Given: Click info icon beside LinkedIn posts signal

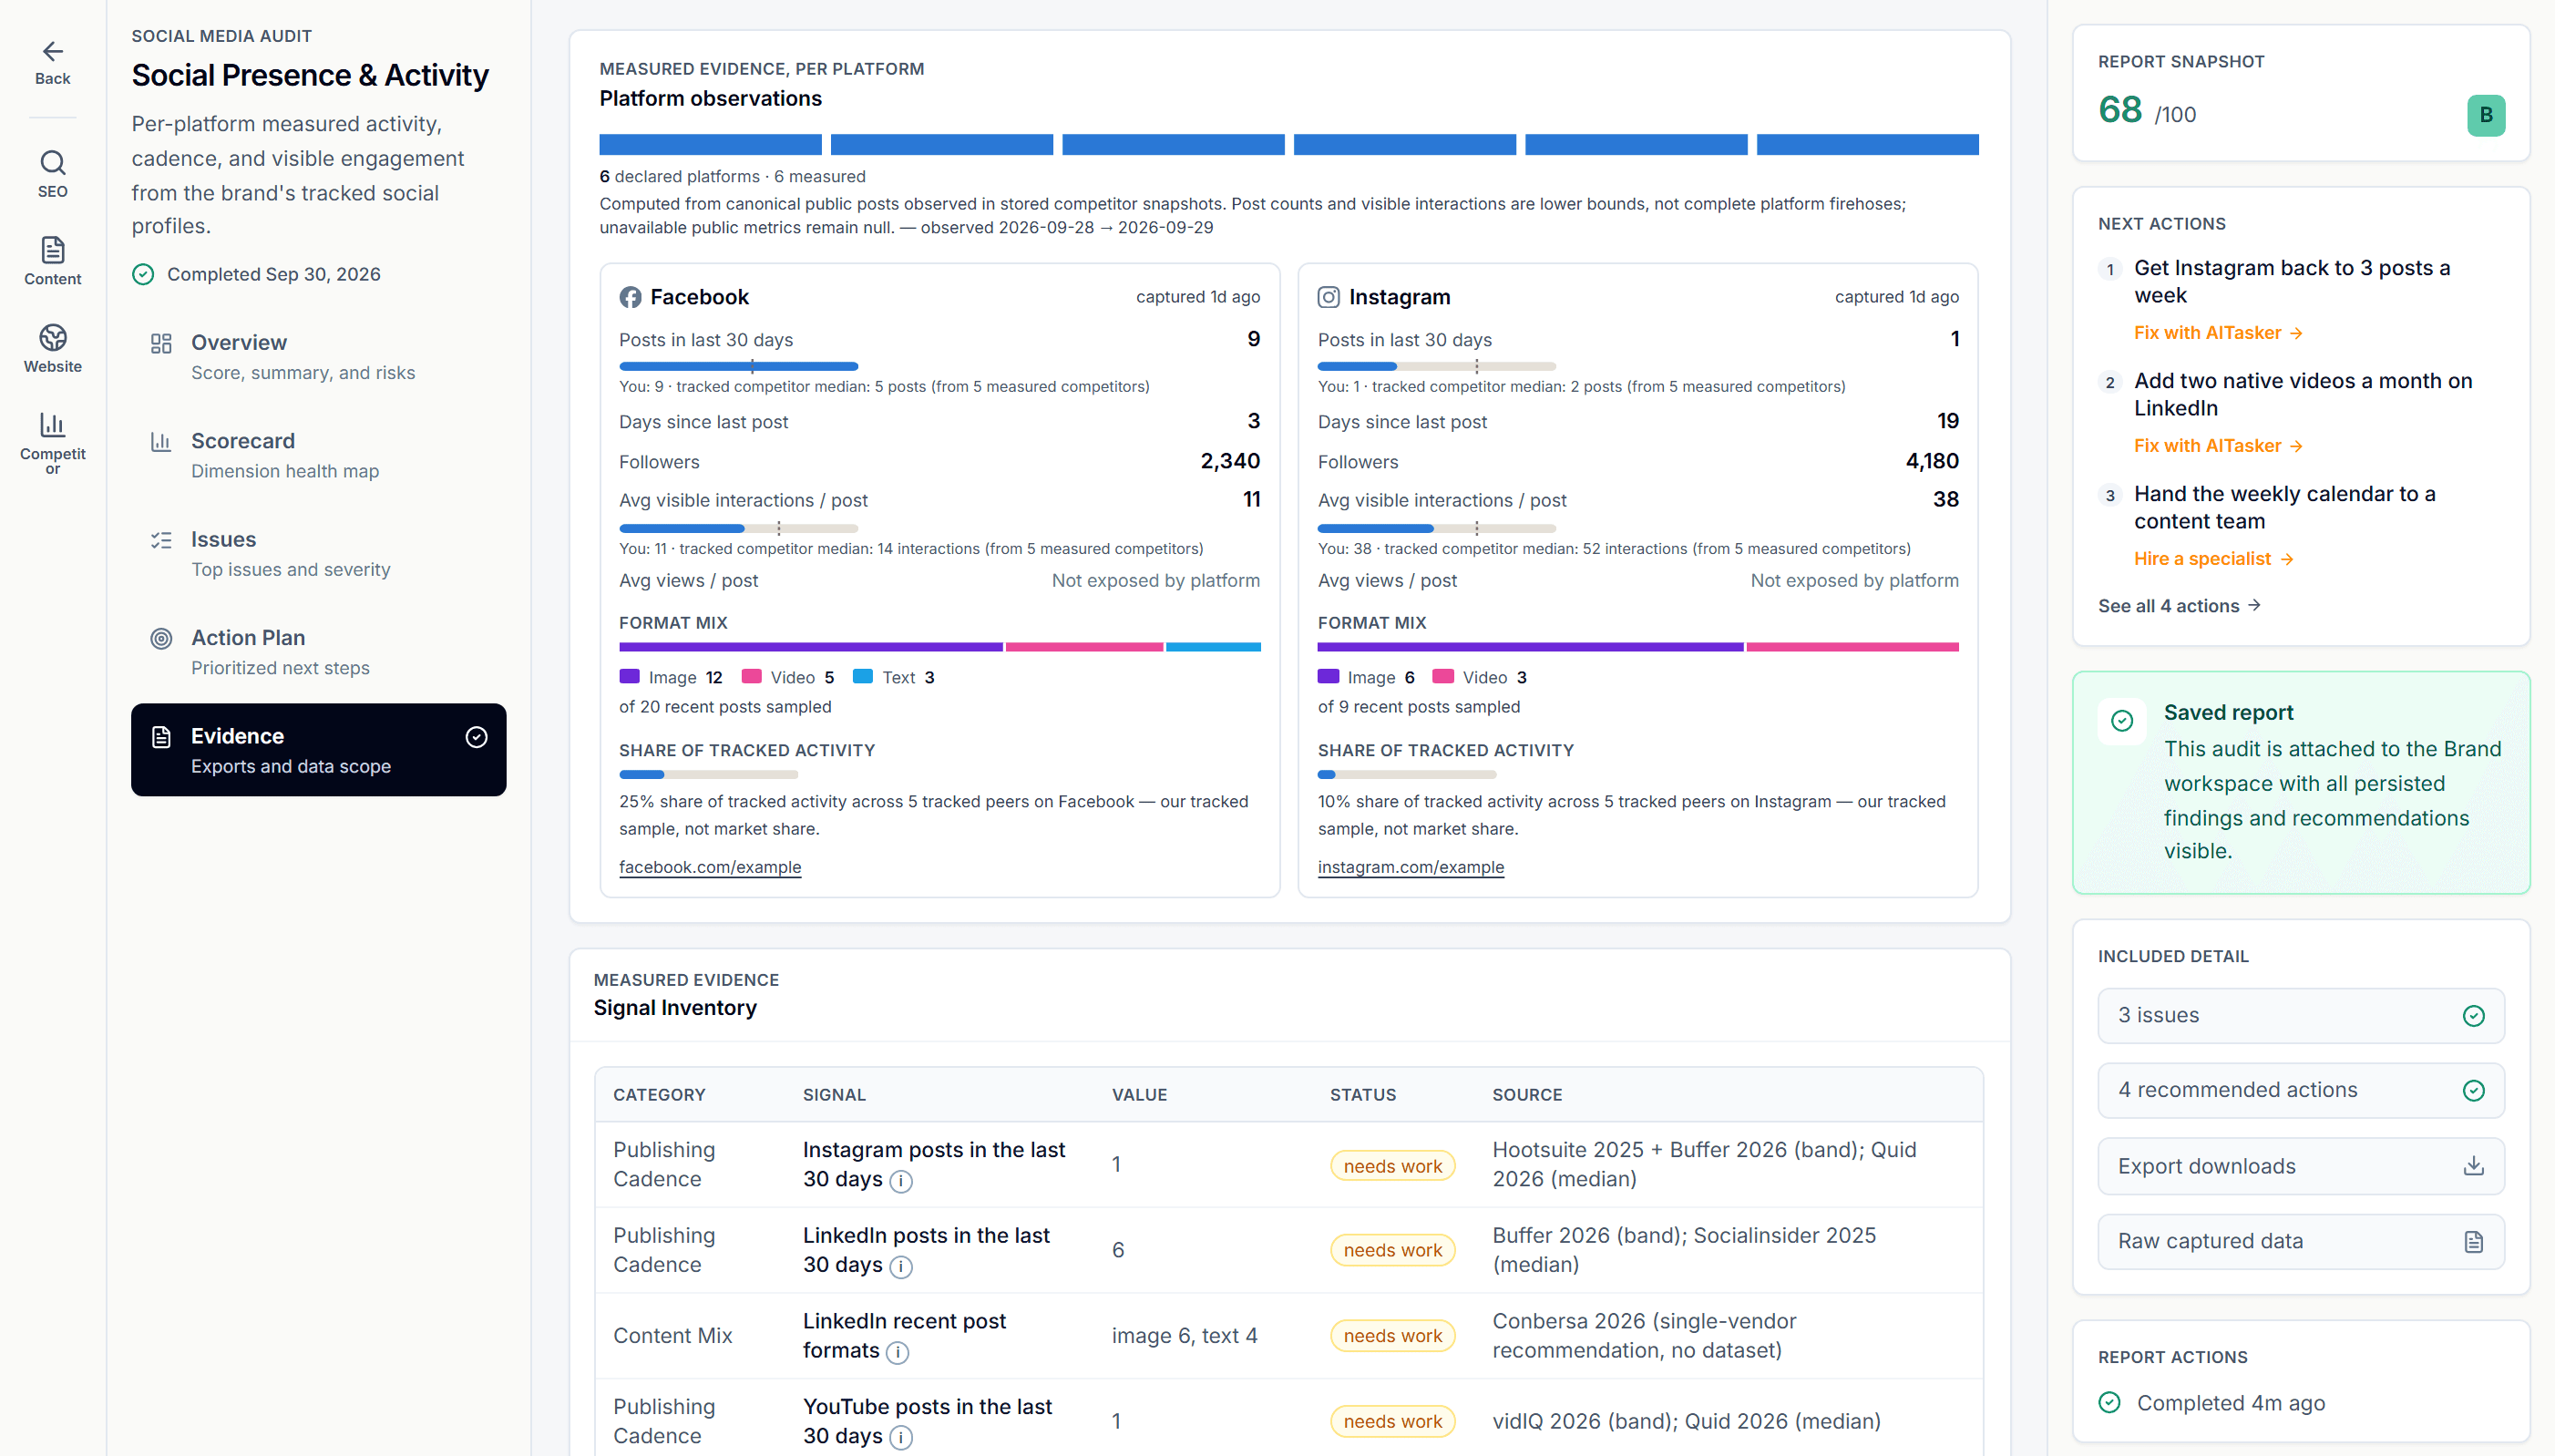Looking at the screenshot, I should (x=901, y=1267).
